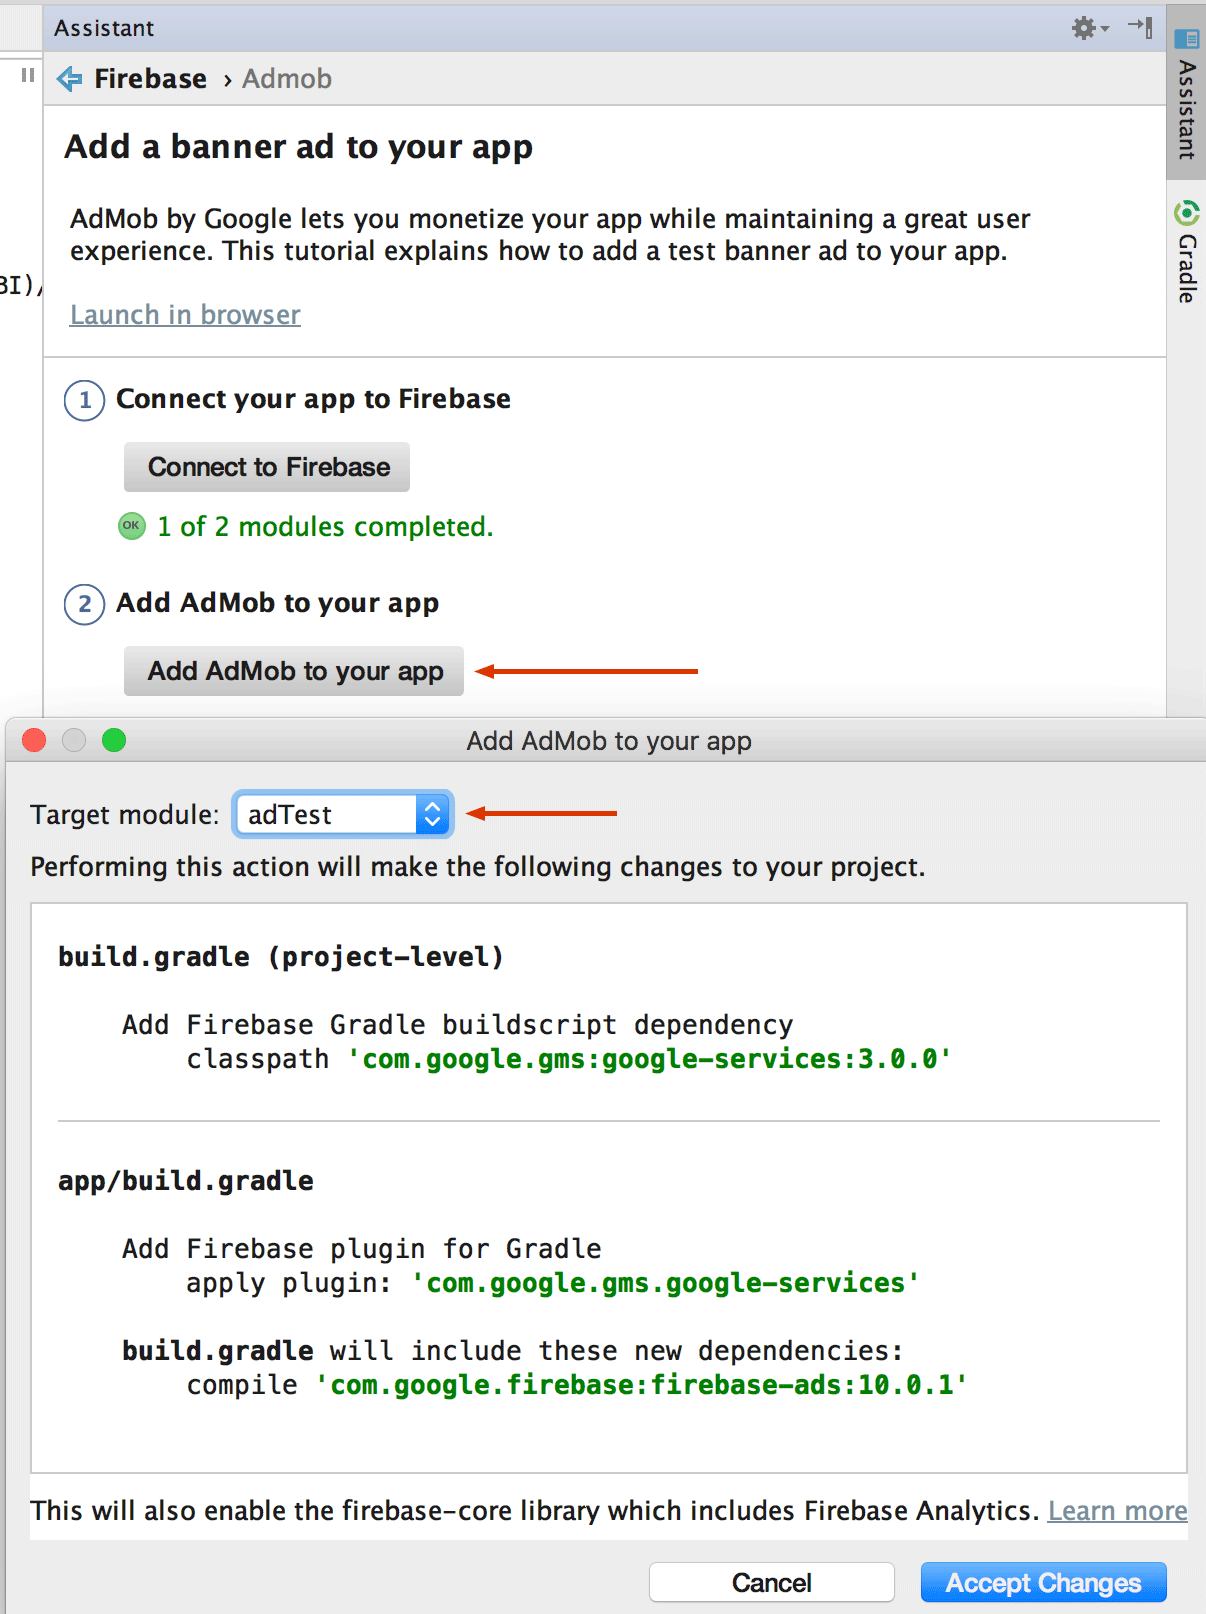Click the pause icon on the left edge
The image size is (1206, 1614).
[x=27, y=75]
